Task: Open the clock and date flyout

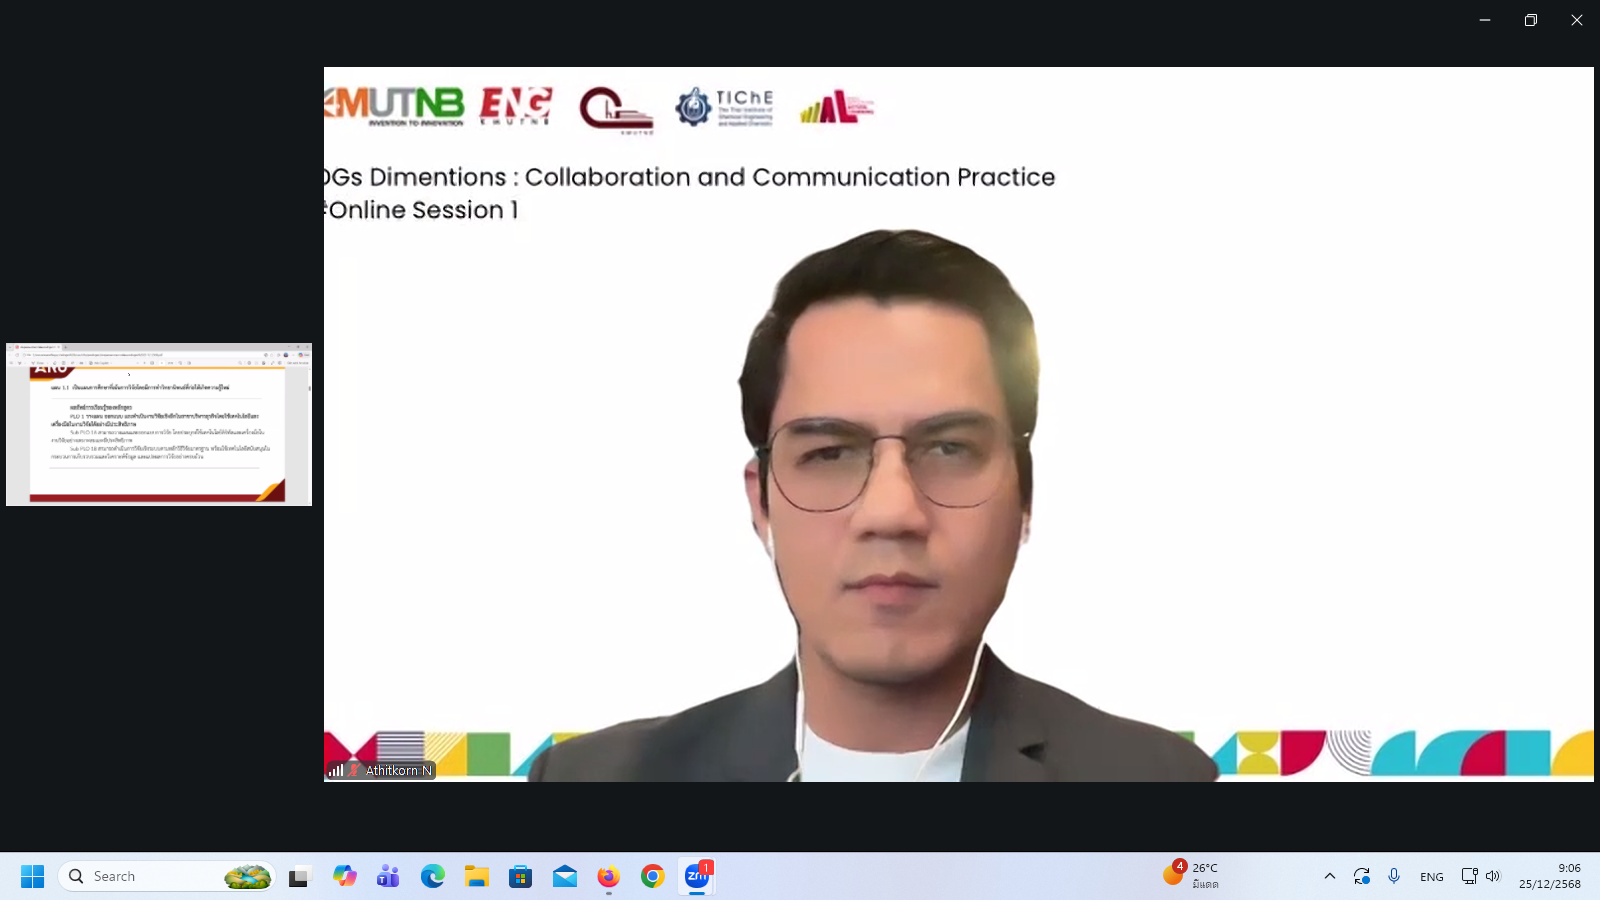Action: [1550, 876]
